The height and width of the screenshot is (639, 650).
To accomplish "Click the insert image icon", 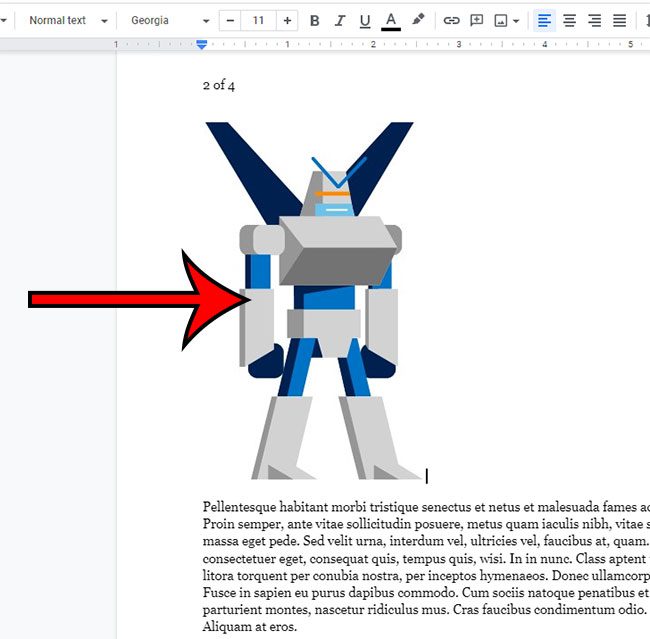I will coord(501,20).
